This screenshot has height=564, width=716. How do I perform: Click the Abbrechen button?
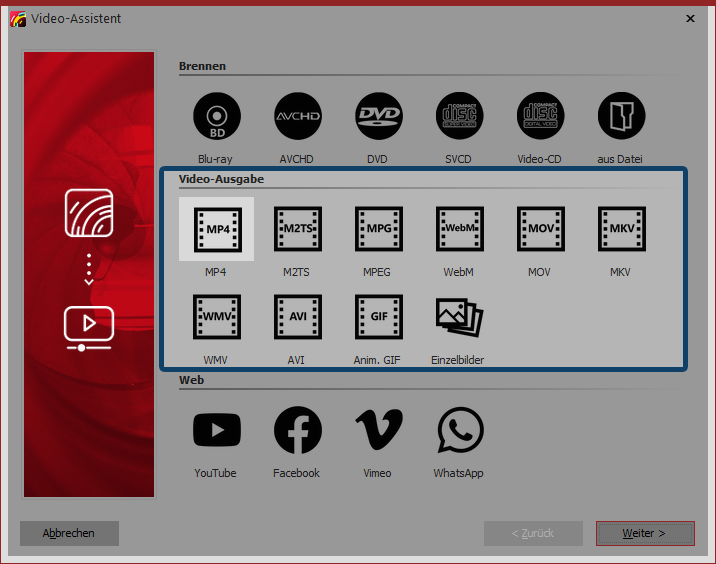pyautogui.click(x=69, y=533)
